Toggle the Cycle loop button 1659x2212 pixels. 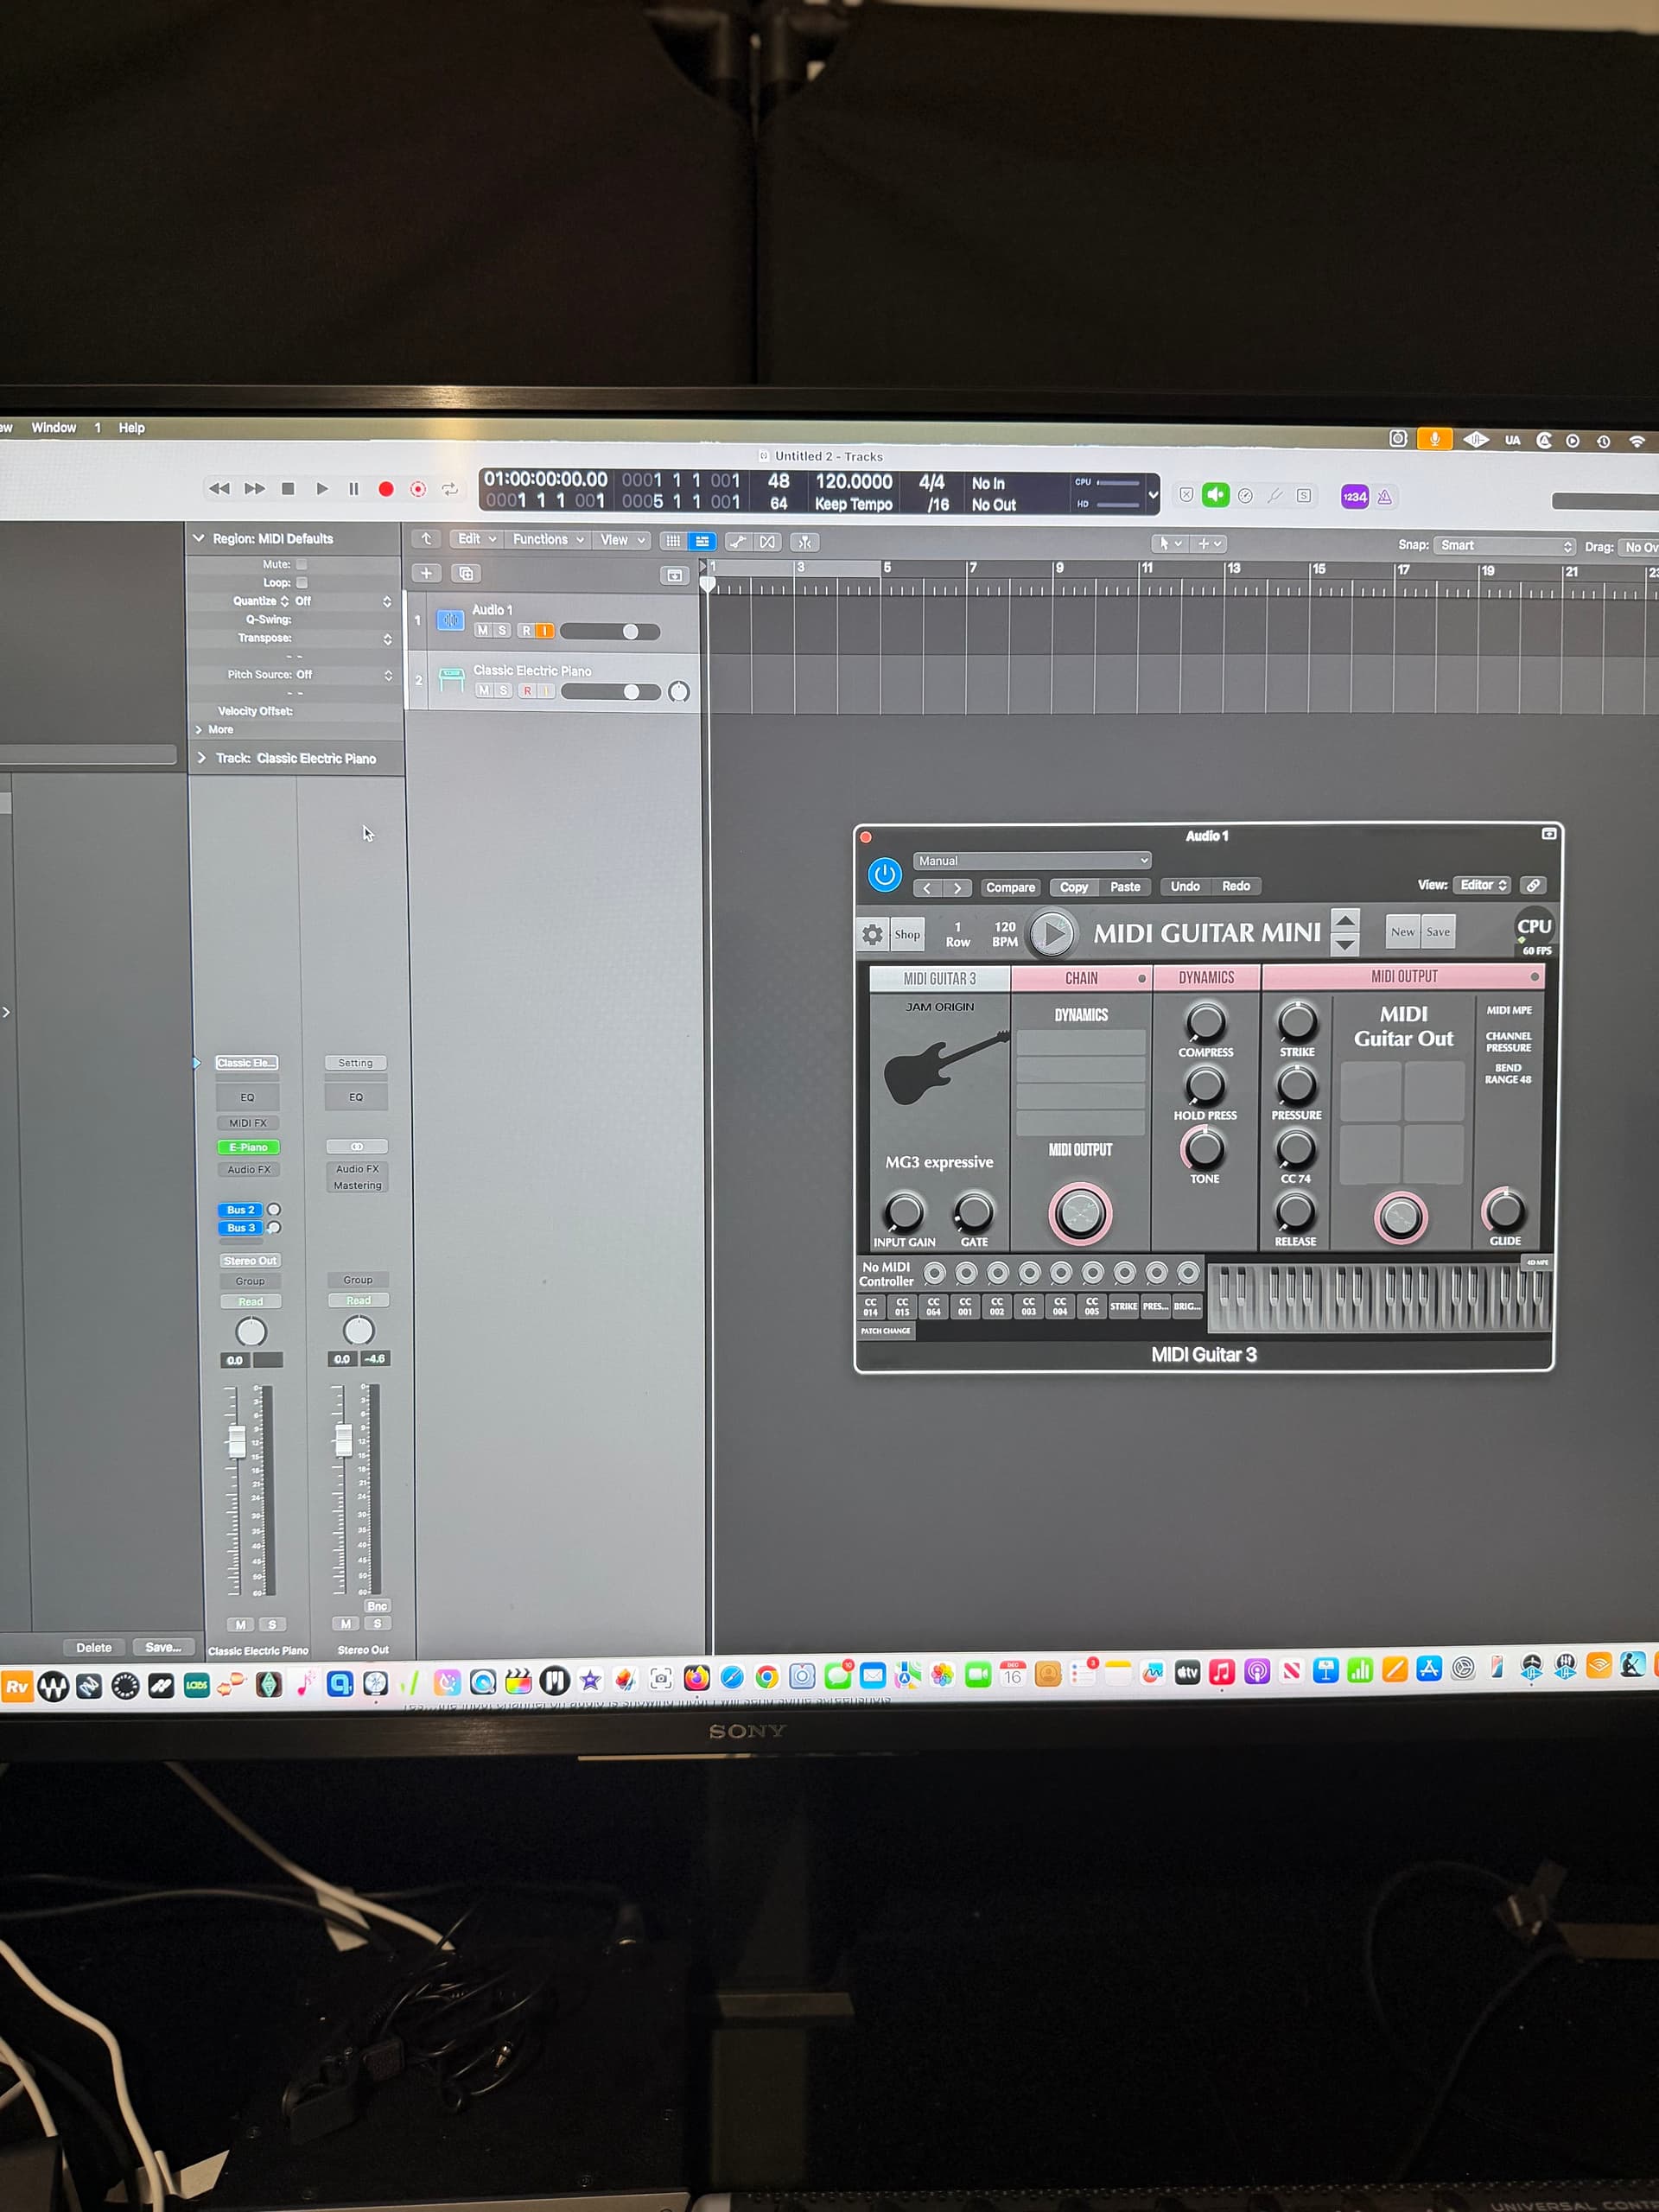point(450,489)
